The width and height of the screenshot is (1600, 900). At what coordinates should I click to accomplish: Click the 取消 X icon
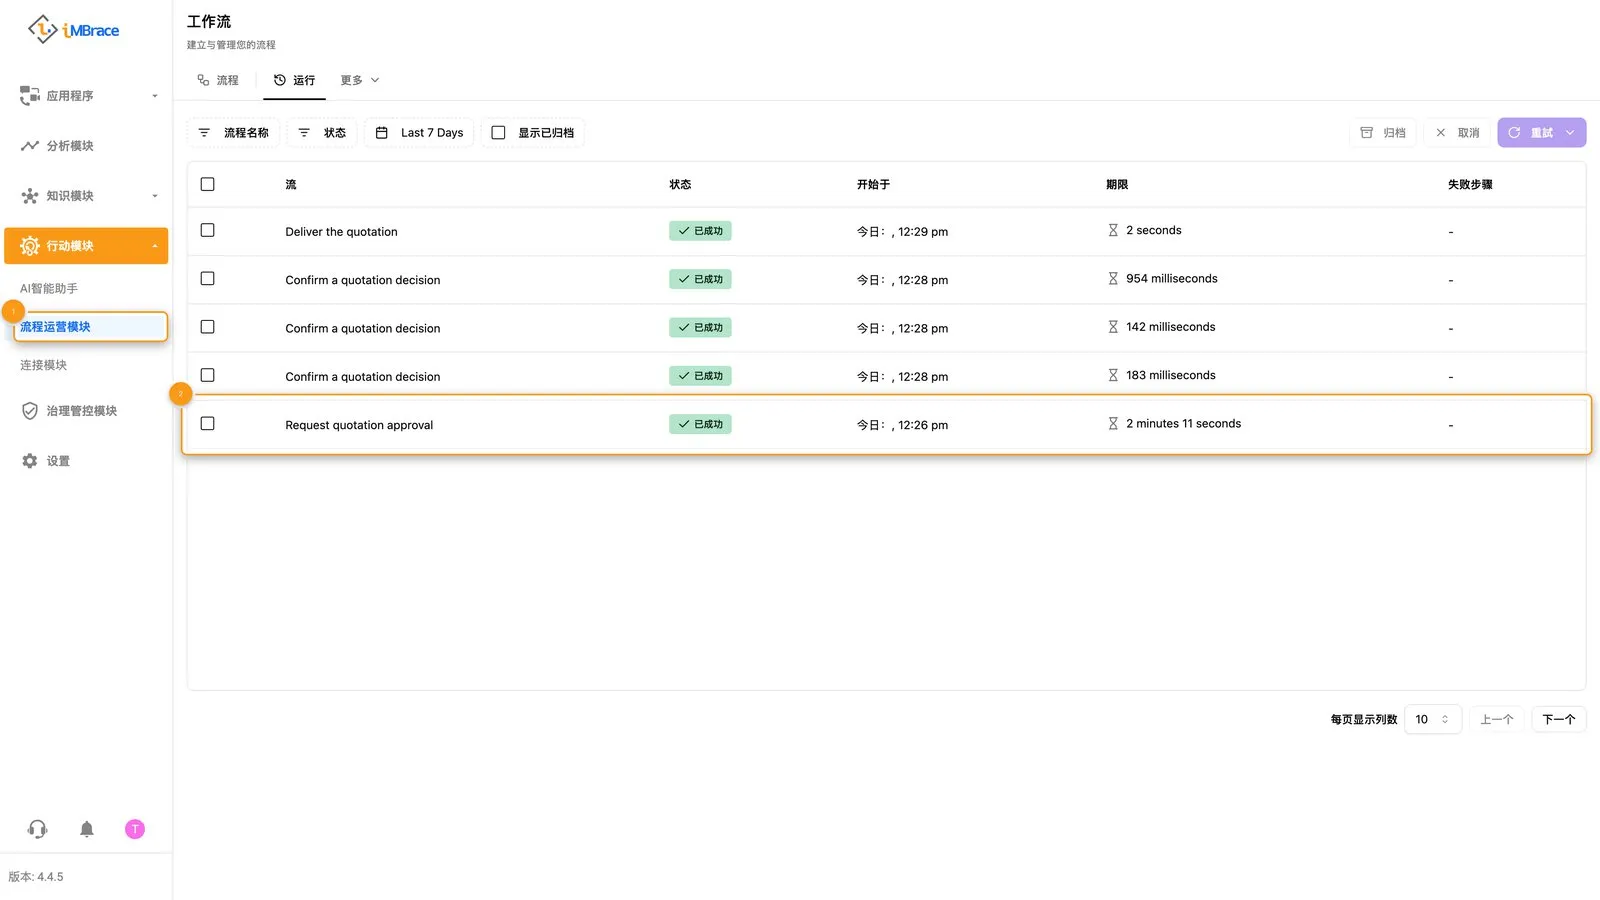point(1441,133)
